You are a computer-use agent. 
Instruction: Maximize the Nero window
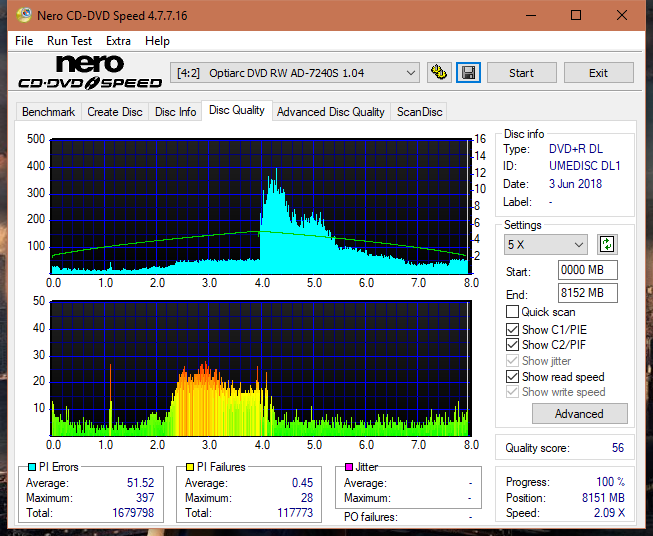tap(576, 15)
